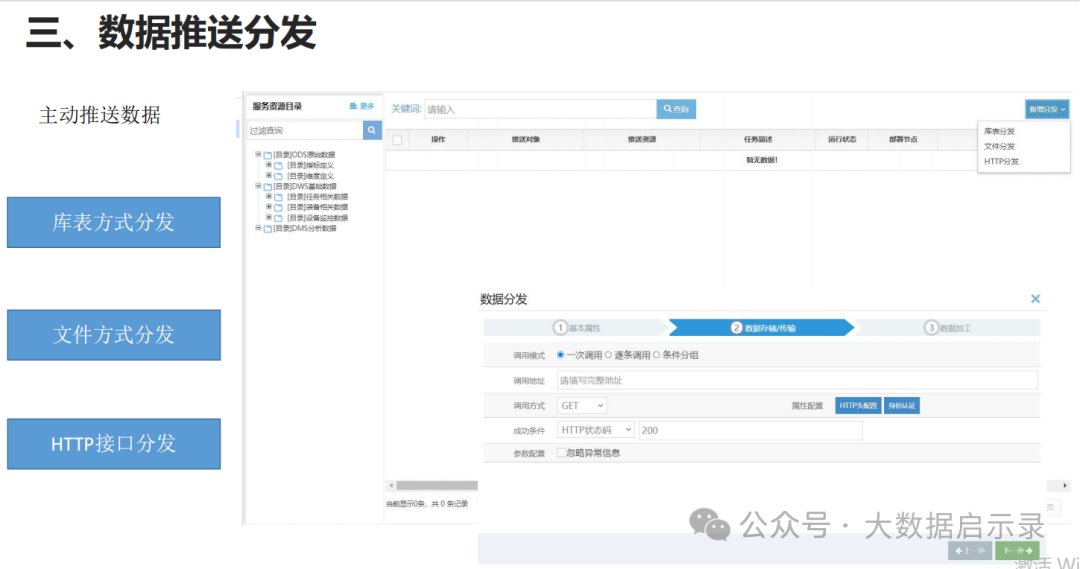Click the 身份认证 button

click(902, 406)
